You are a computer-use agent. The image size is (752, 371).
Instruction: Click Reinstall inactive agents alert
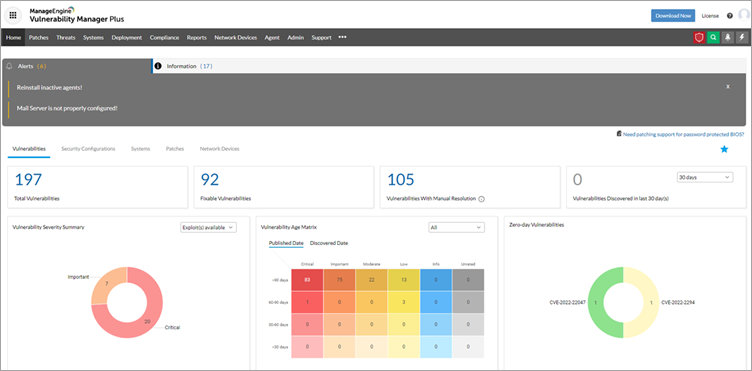(x=49, y=88)
